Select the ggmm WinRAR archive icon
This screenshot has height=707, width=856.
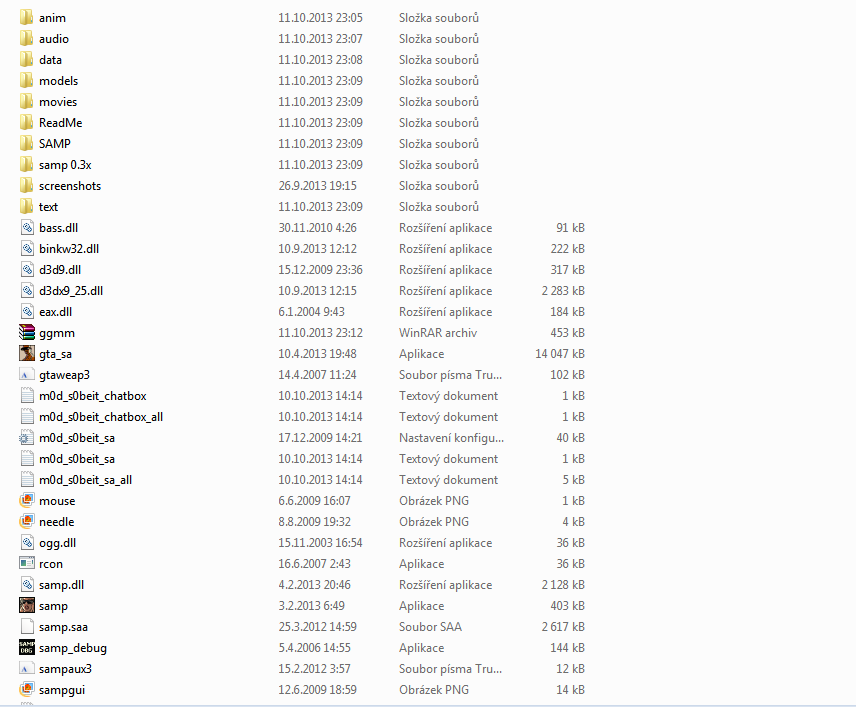tap(27, 333)
